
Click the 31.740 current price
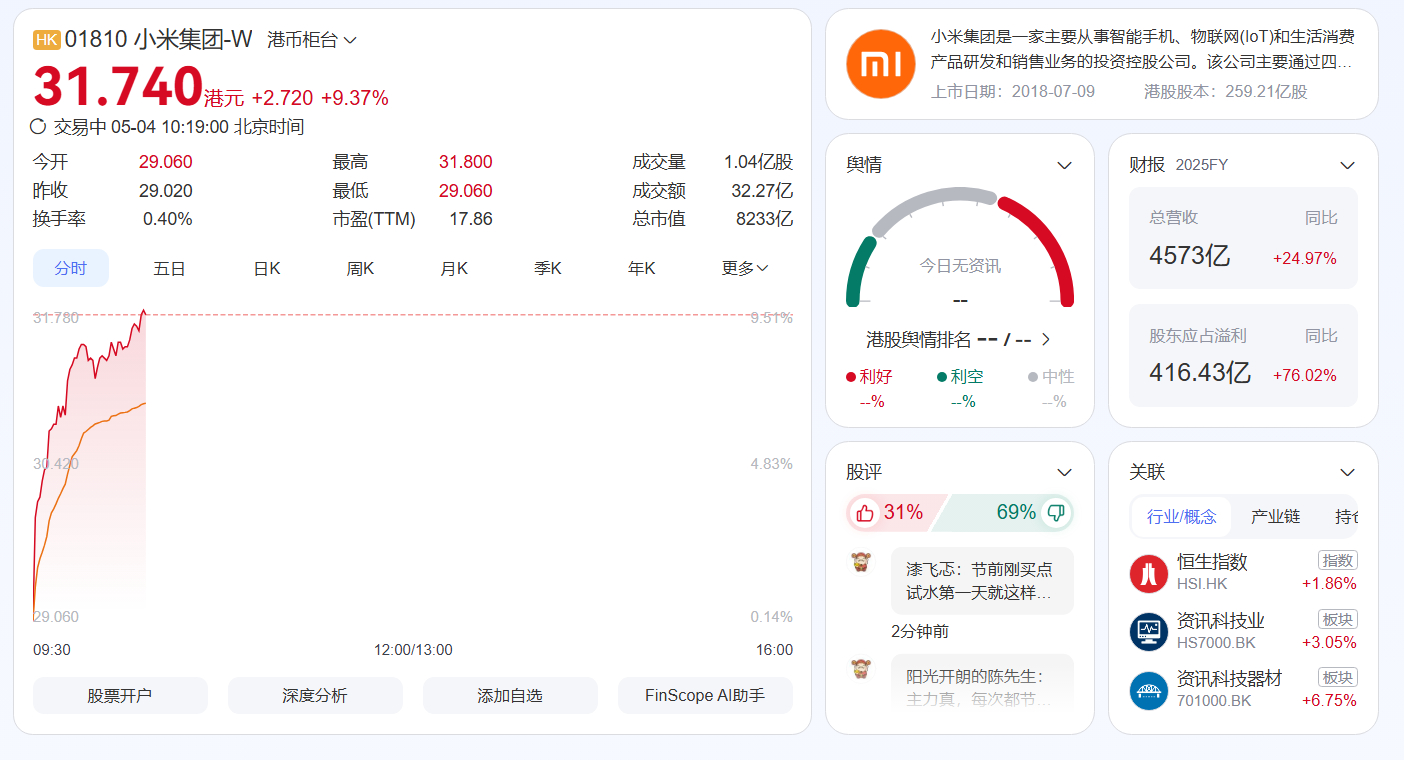118,86
